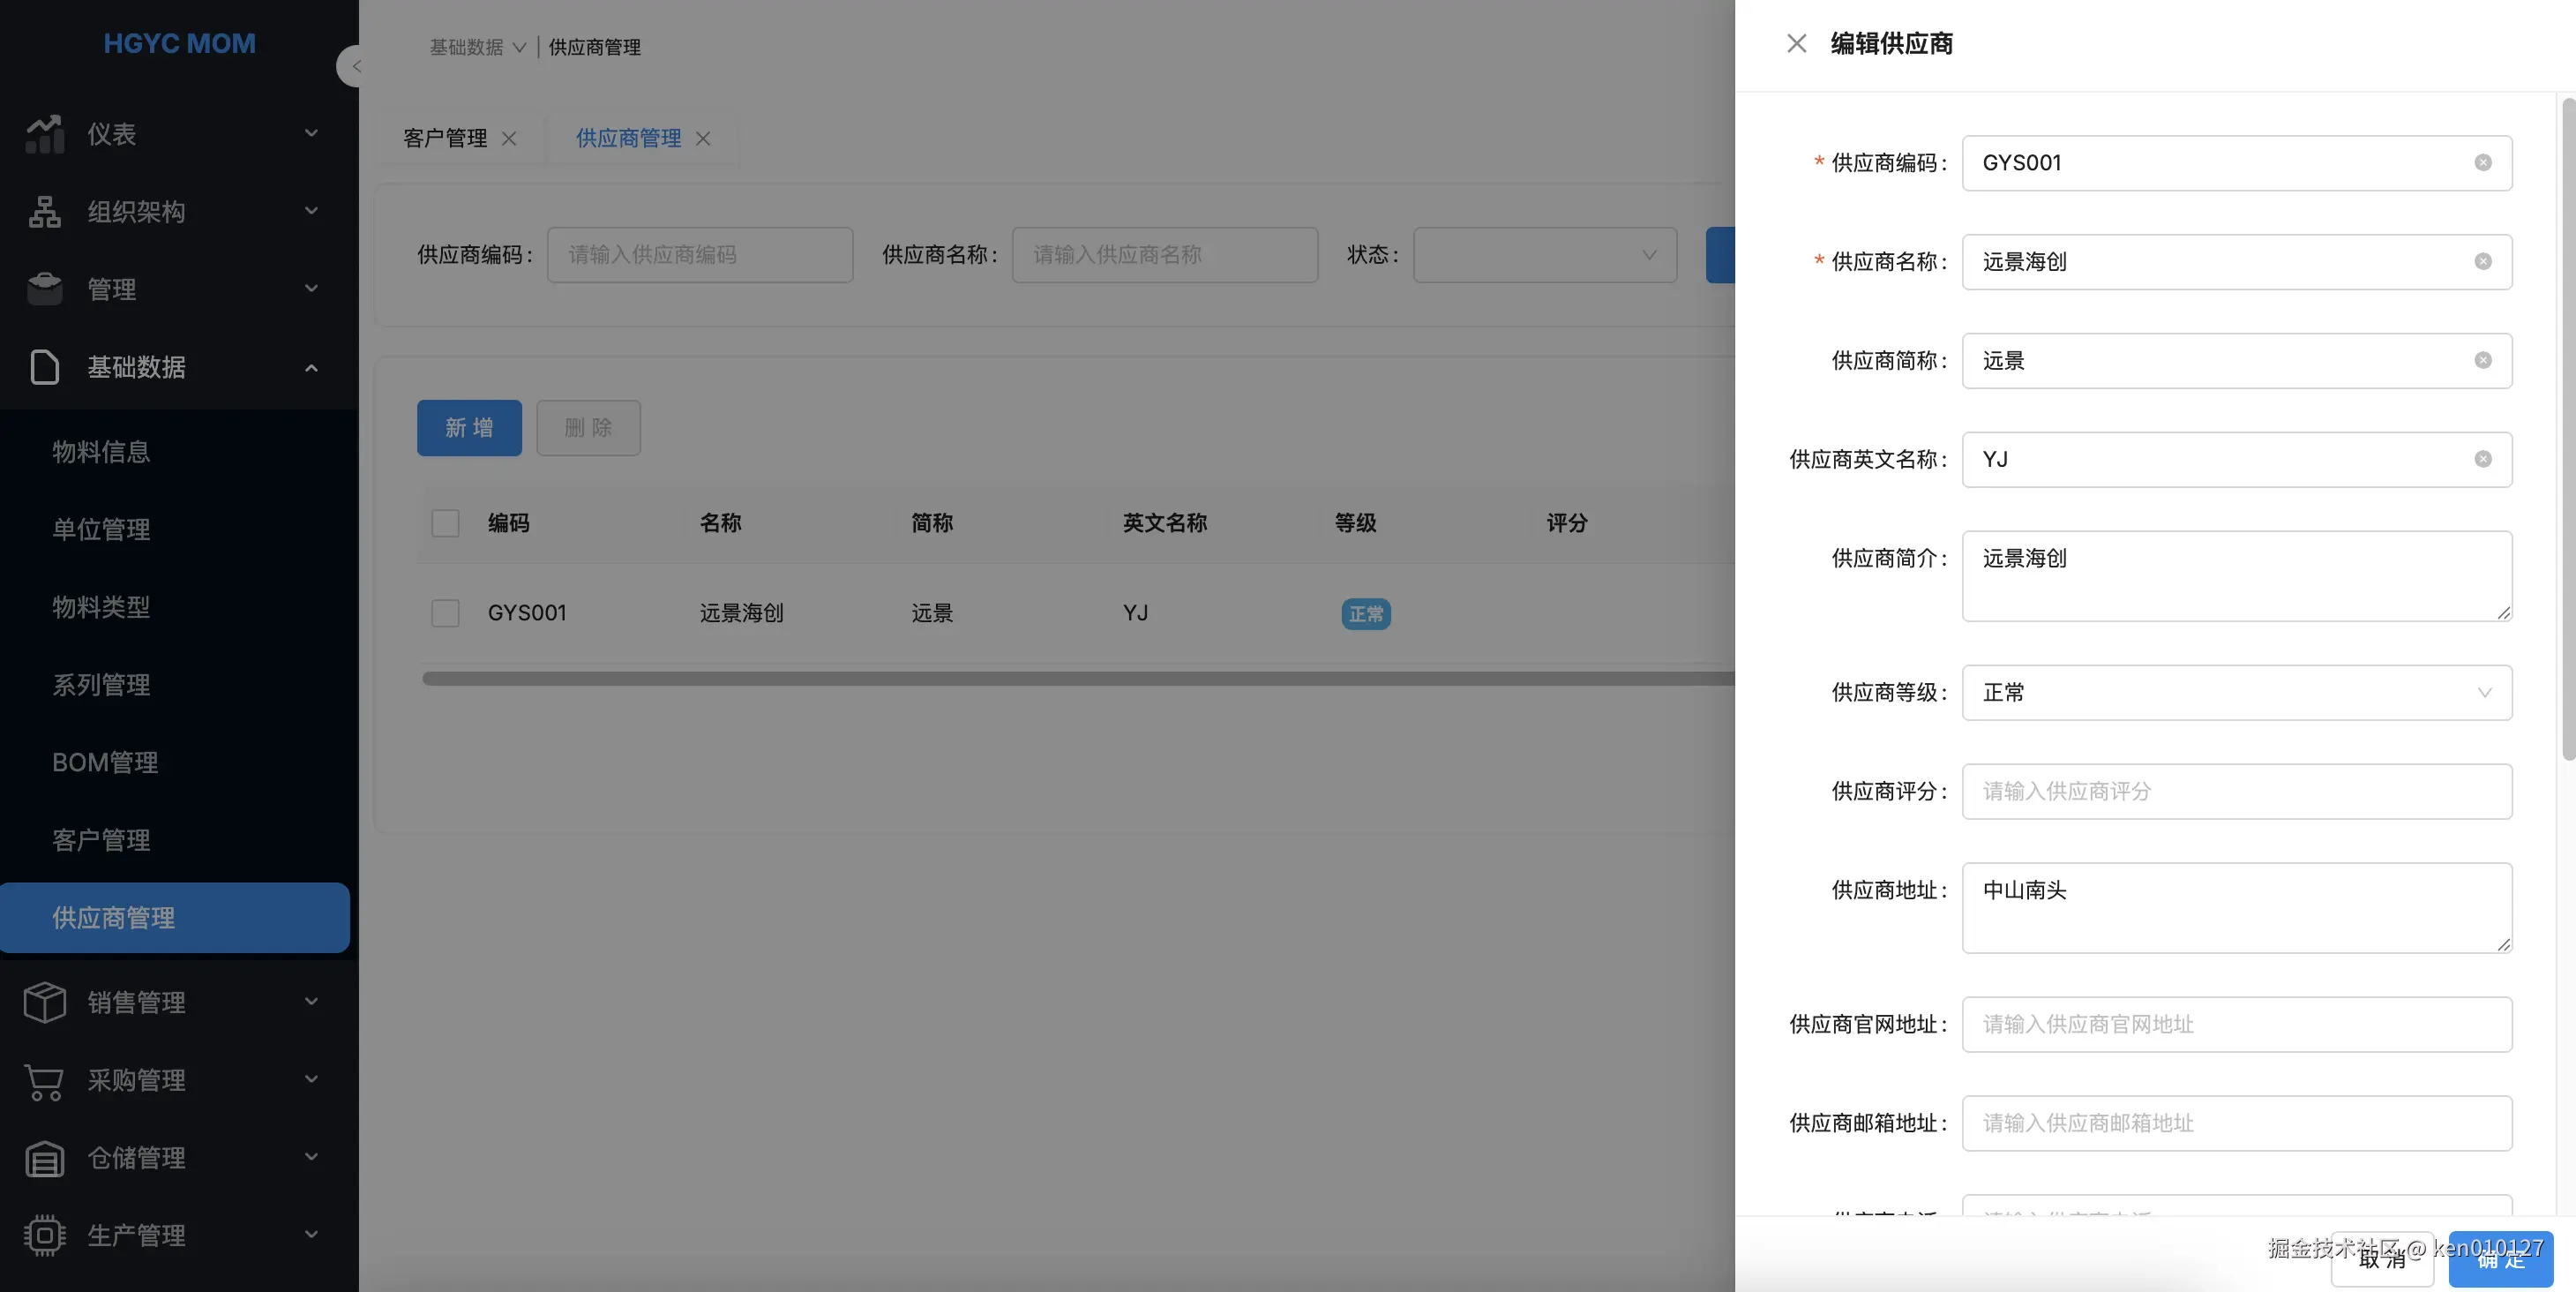Click the 取消 cancel button
The height and width of the screenshot is (1292, 2576).
pos(2383,1260)
